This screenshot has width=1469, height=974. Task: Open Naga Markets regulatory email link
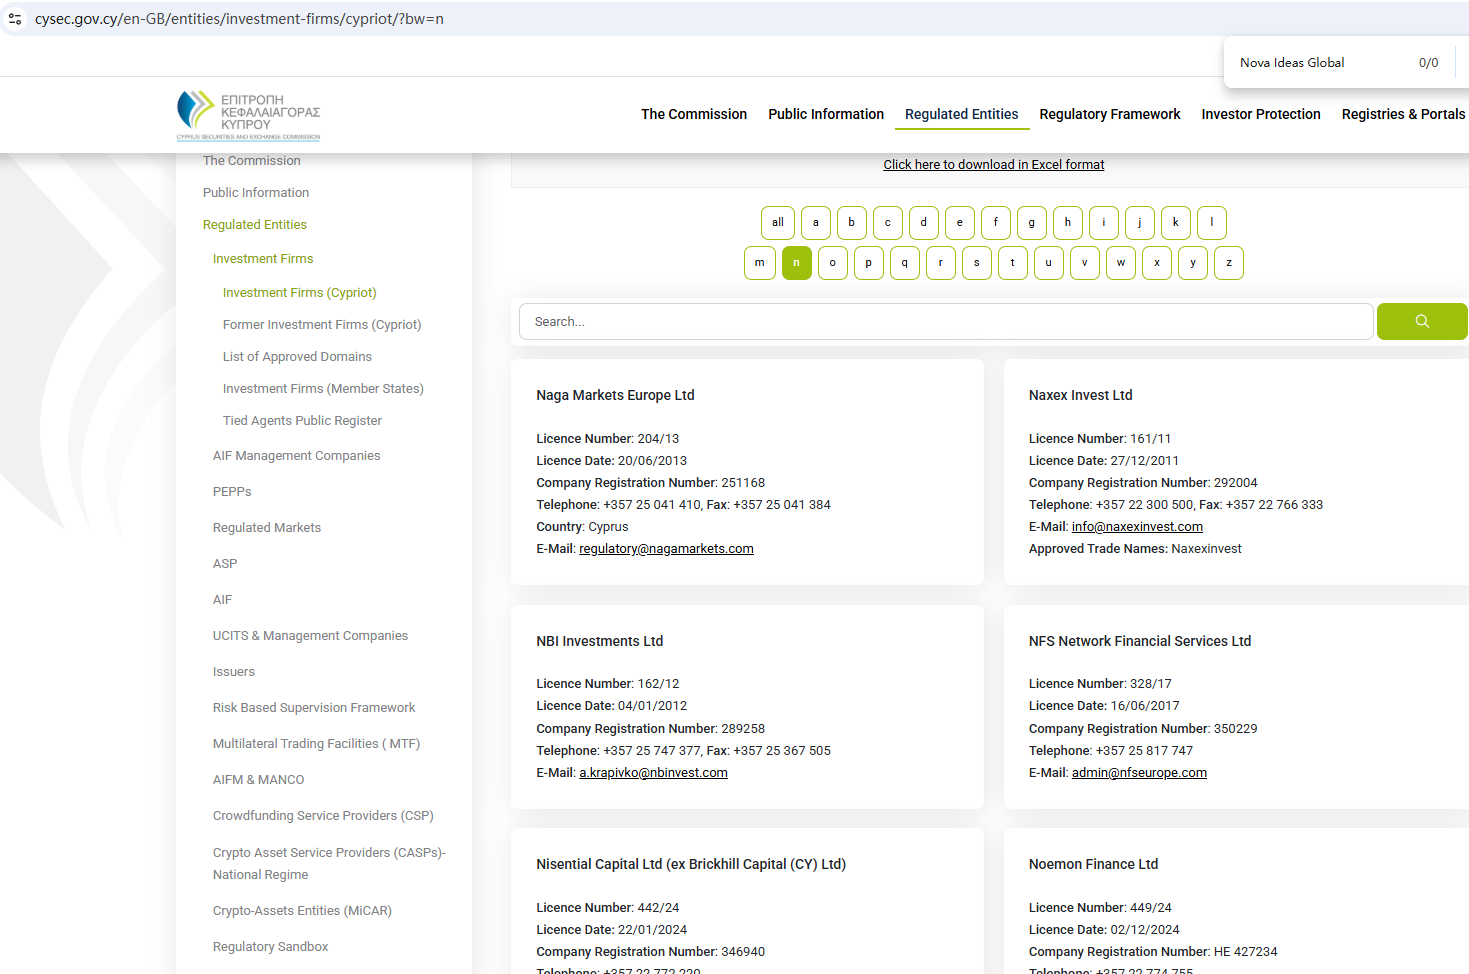(x=666, y=549)
